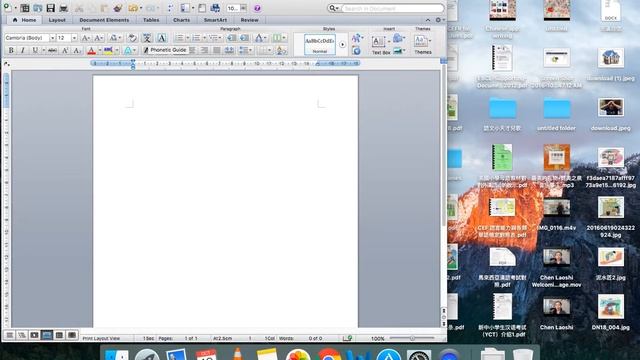Viewport: 640px width, 360px height.
Task: Open the template gallery icon
Action: 24,8
